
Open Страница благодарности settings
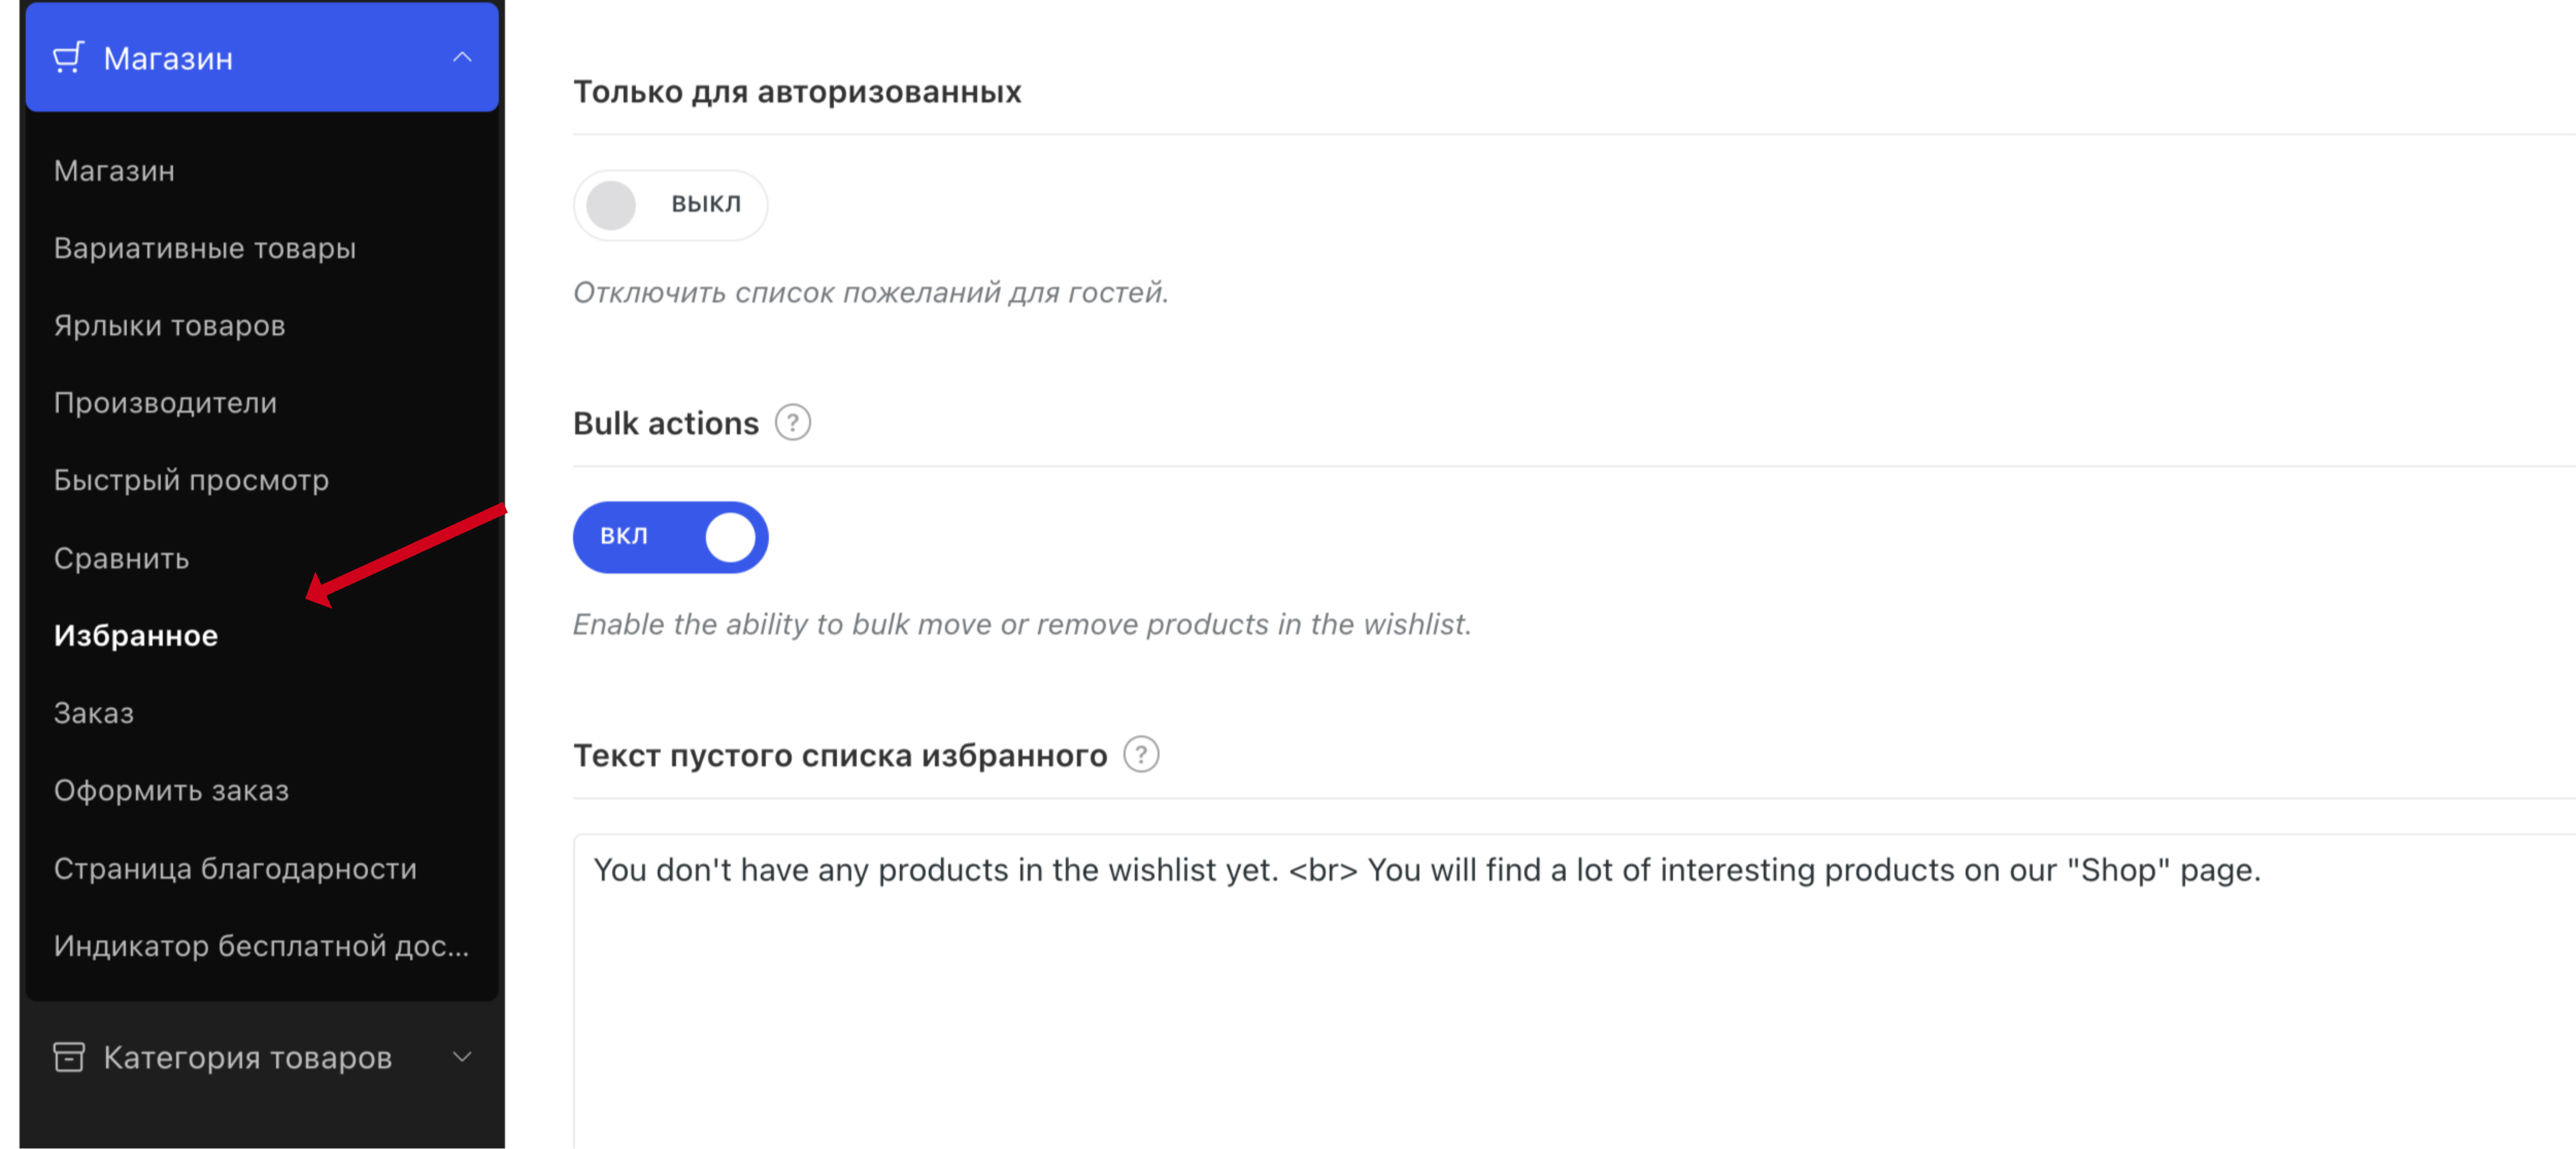[235, 869]
